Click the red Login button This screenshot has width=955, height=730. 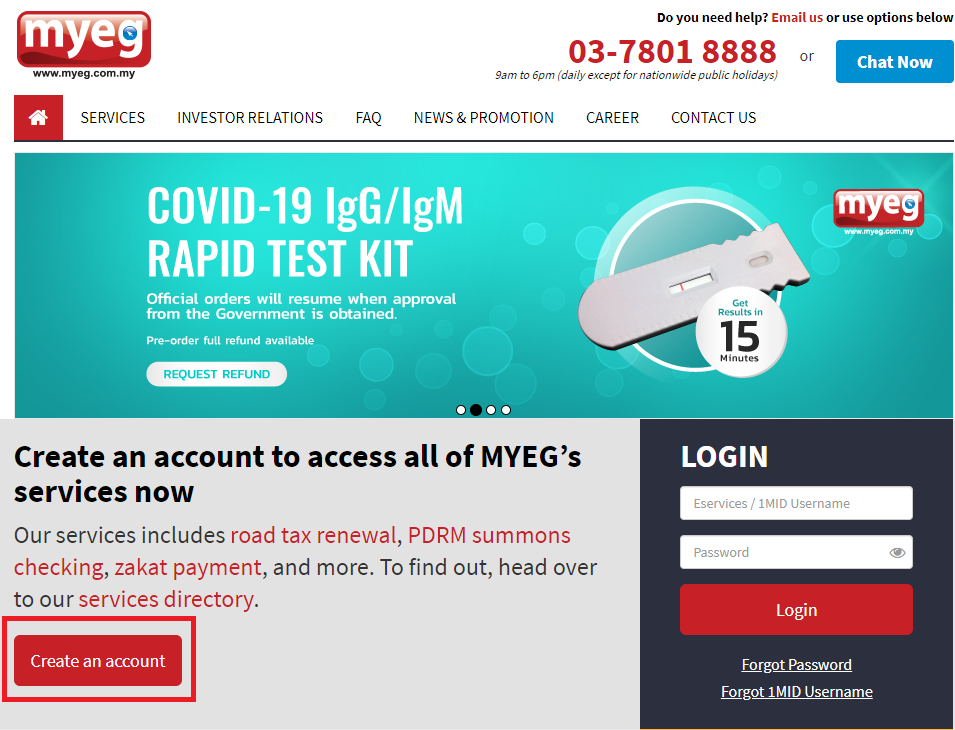coord(796,609)
